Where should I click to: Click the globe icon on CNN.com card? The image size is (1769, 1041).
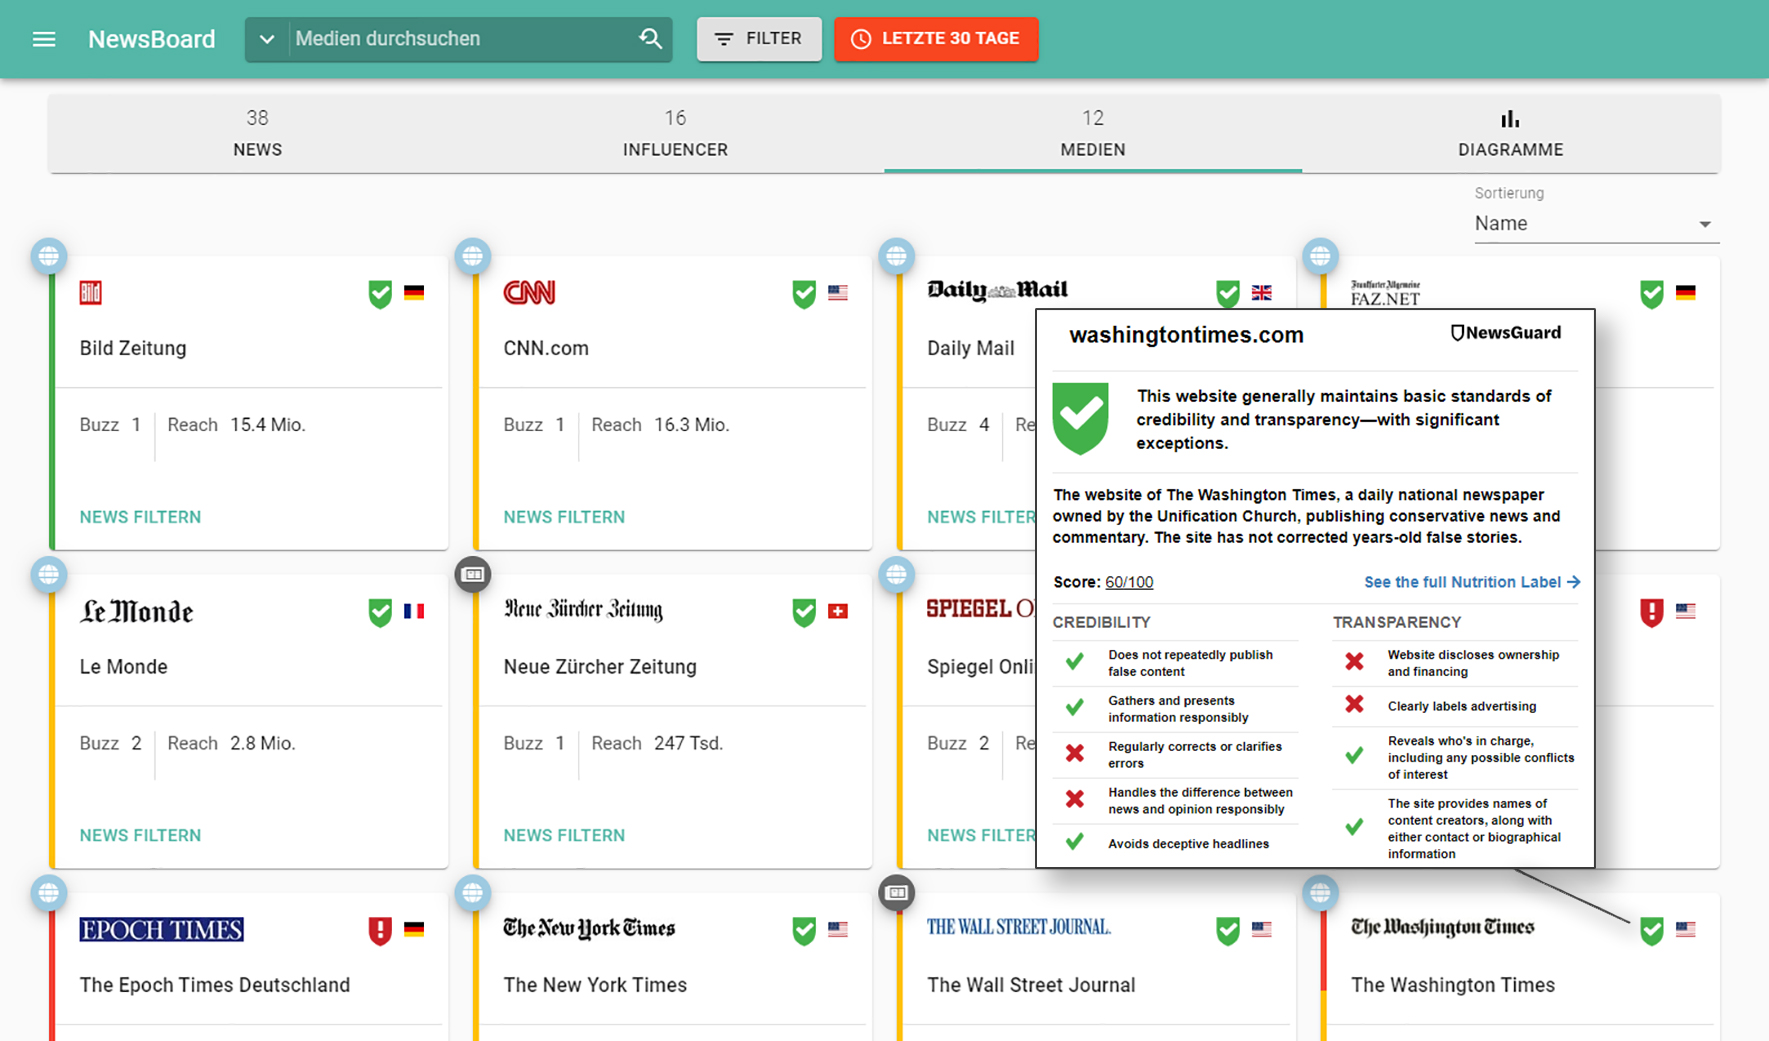[473, 256]
